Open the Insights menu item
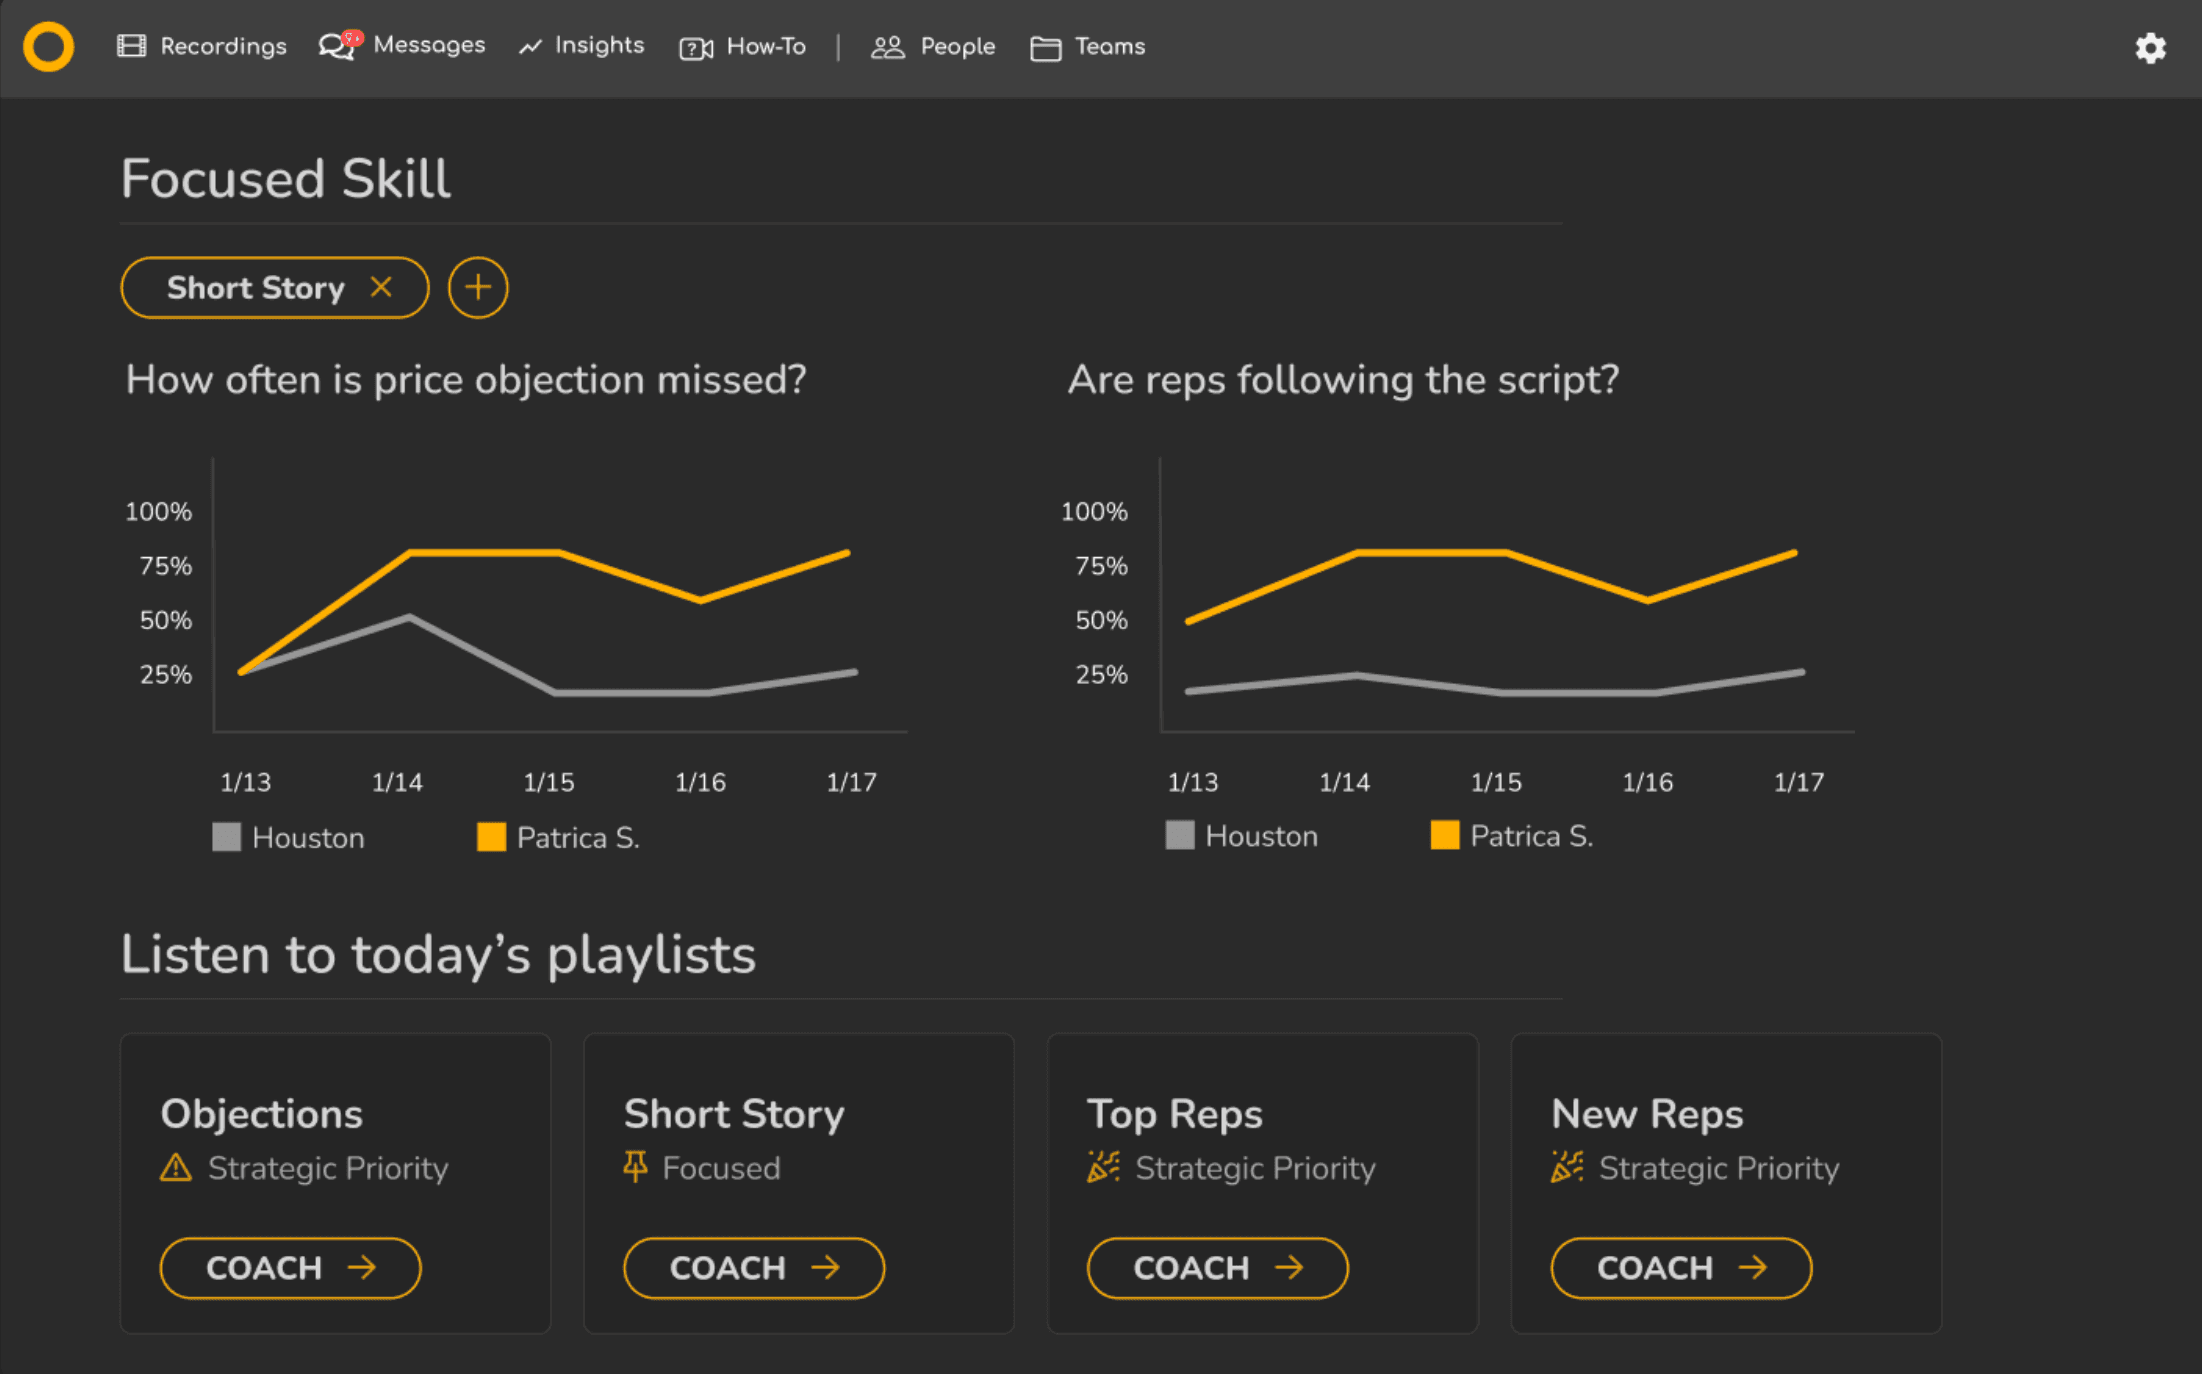The width and height of the screenshot is (2202, 1374). click(x=598, y=46)
